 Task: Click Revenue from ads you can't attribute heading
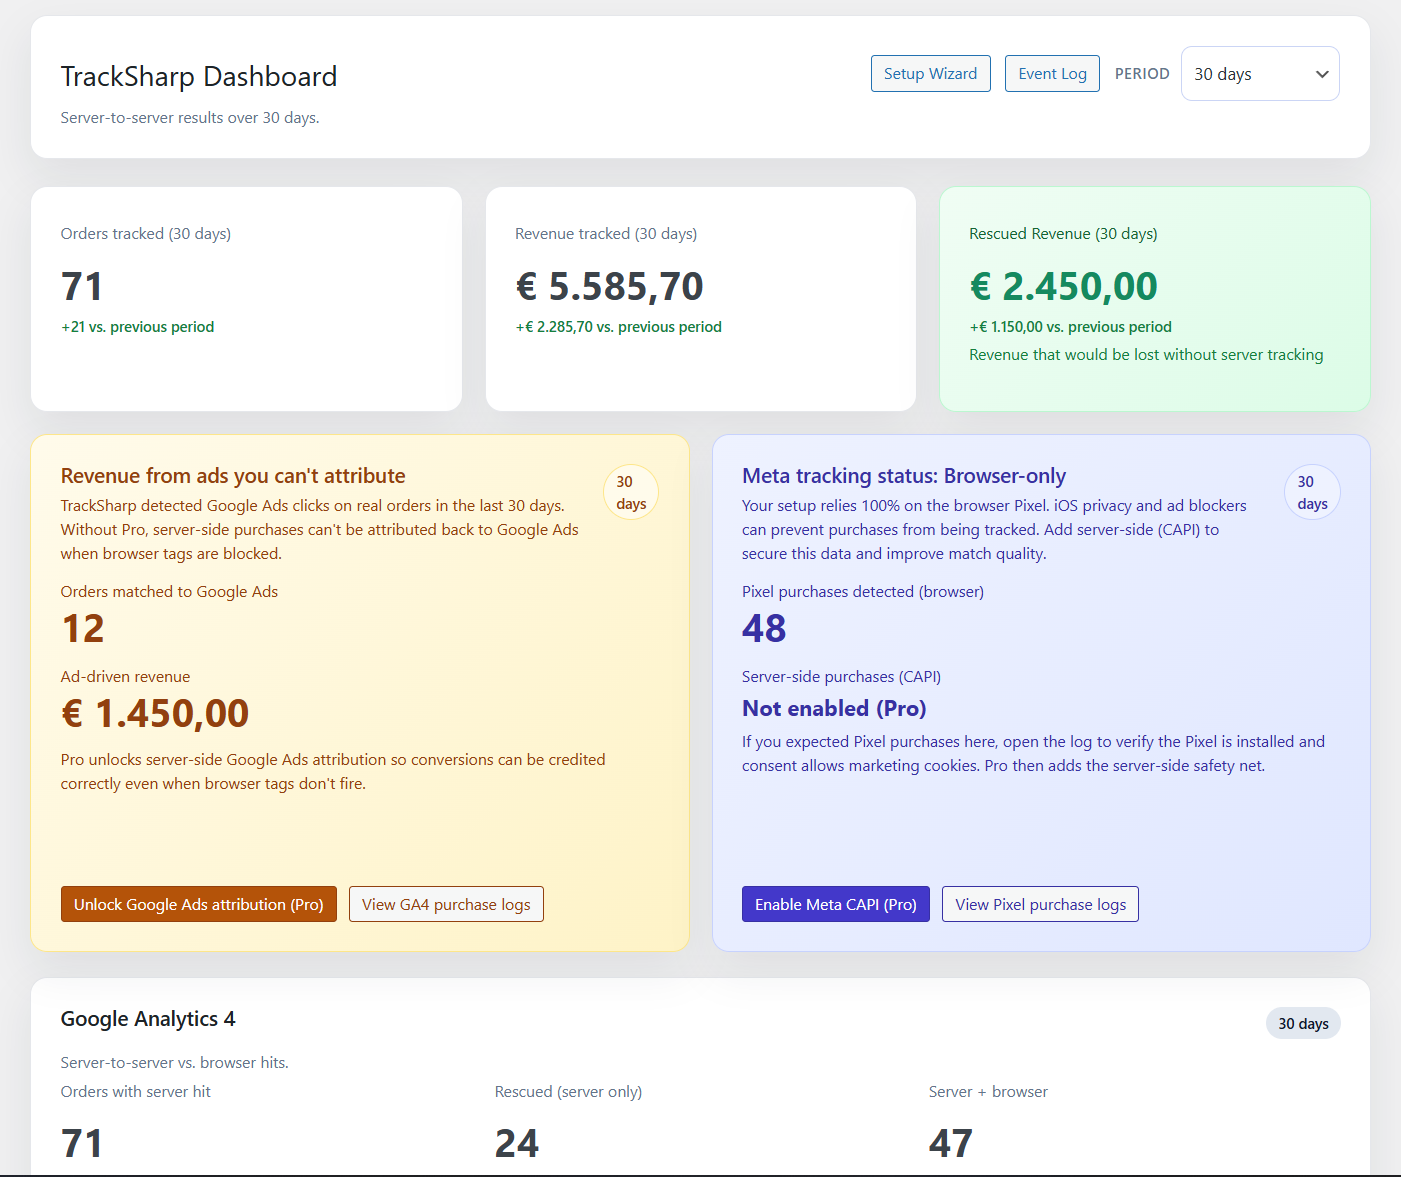233,476
